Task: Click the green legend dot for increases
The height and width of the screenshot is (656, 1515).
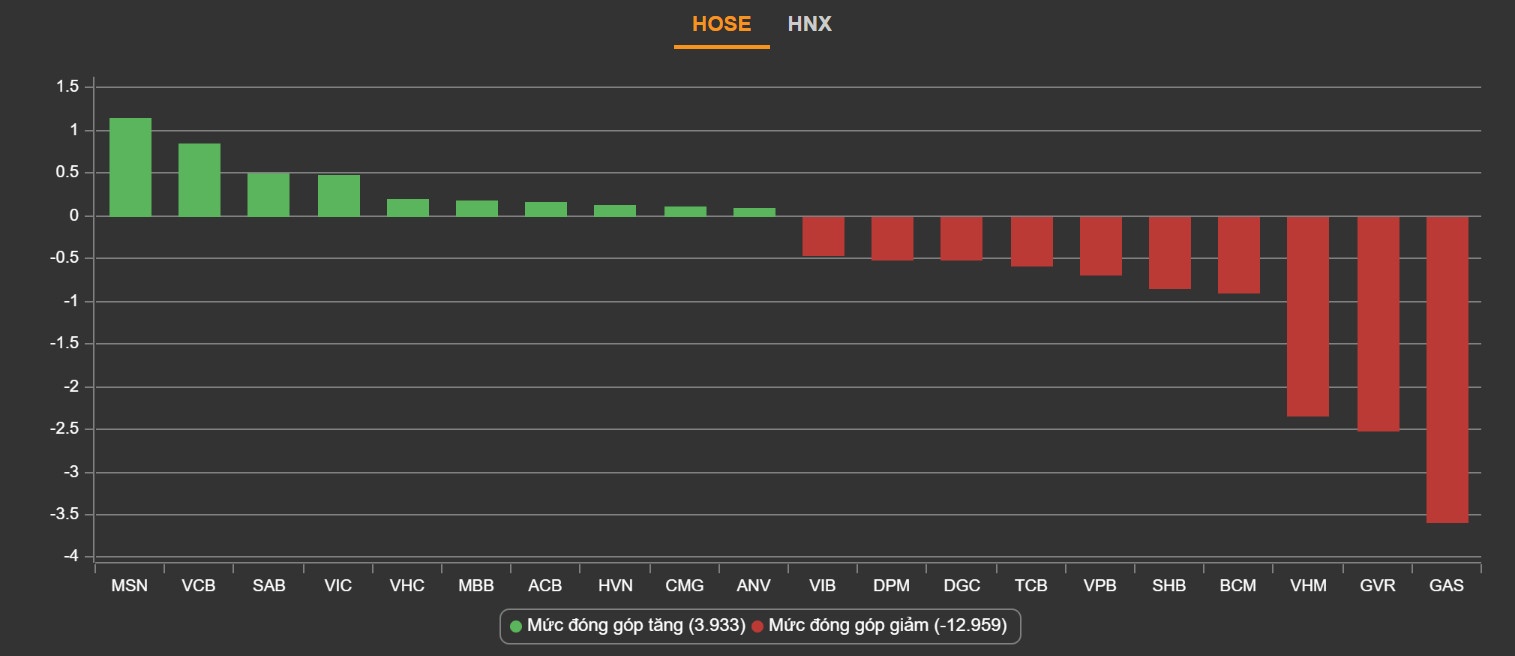Action: click(x=516, y=626)
